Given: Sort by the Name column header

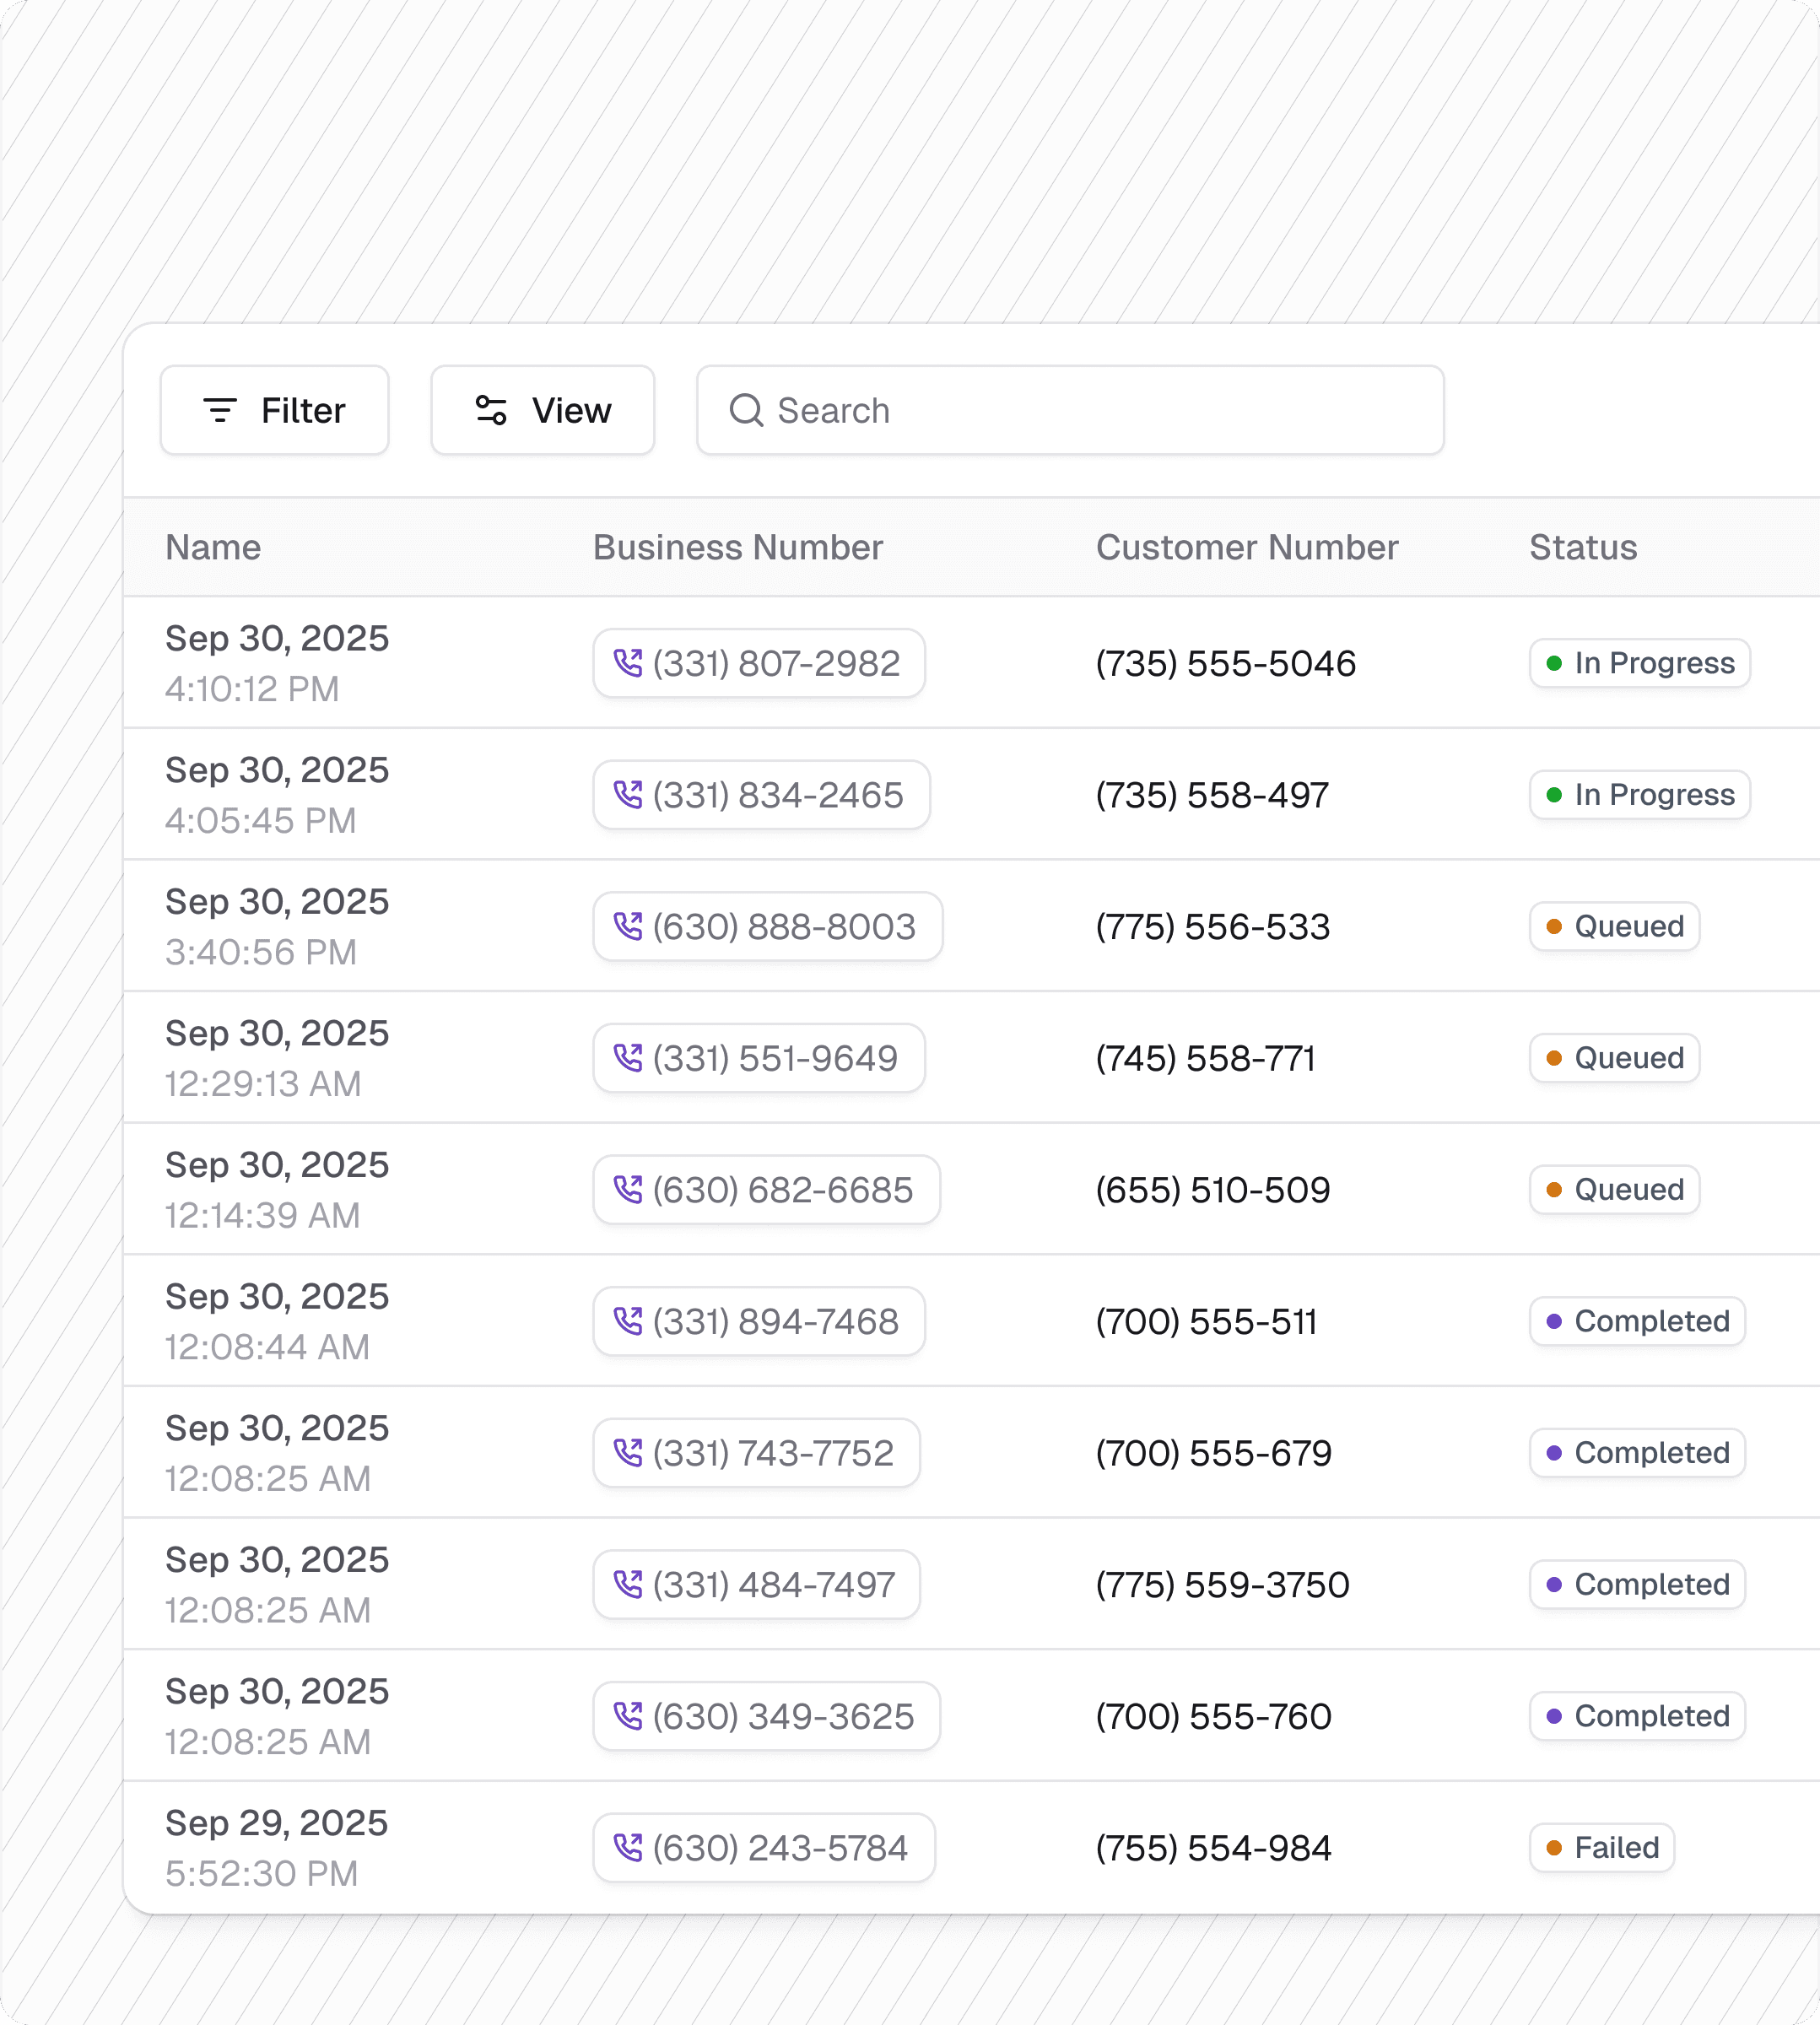Looking at the screenshot, I should tap(213, 547).
